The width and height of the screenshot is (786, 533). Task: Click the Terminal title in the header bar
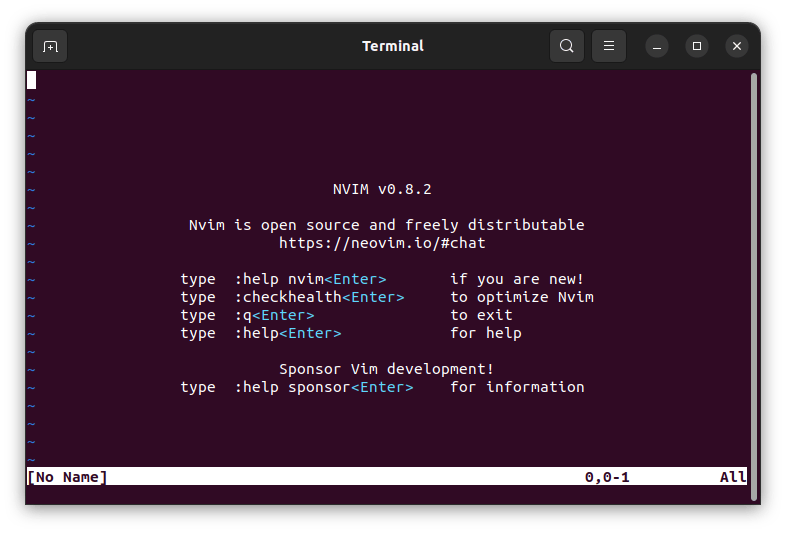tap(392, 46)
